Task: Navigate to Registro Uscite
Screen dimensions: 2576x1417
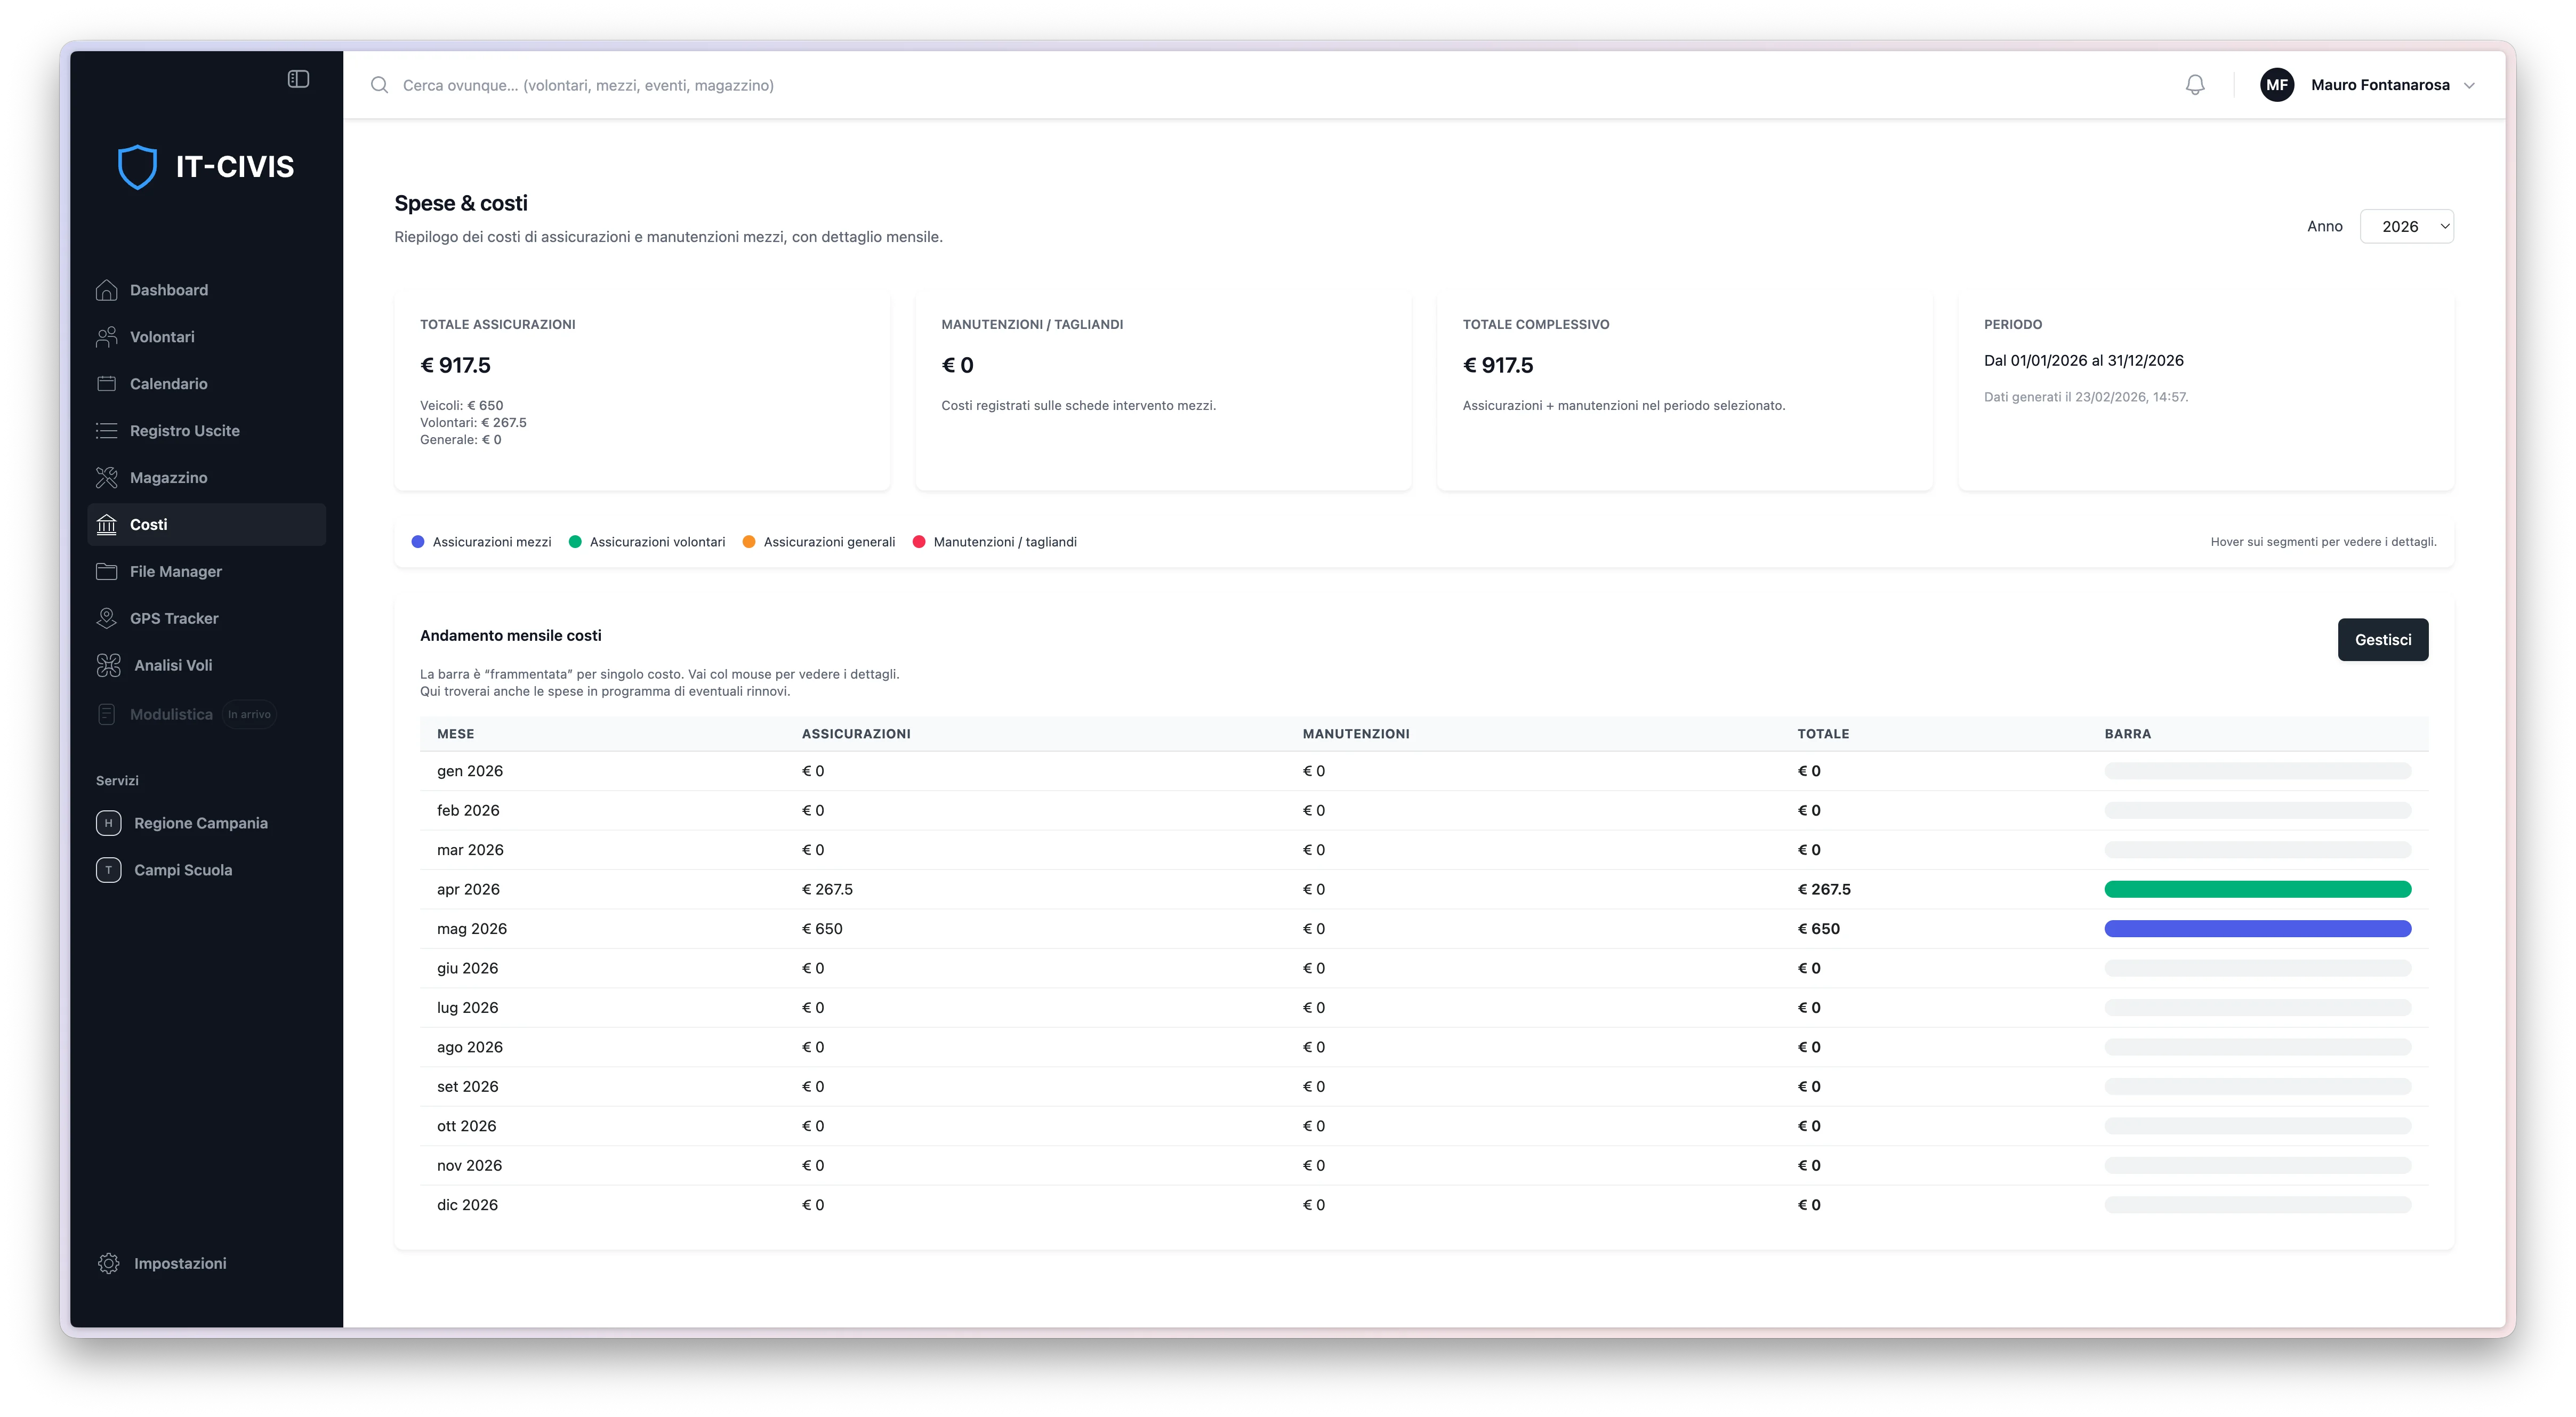Action: point(207,431)
